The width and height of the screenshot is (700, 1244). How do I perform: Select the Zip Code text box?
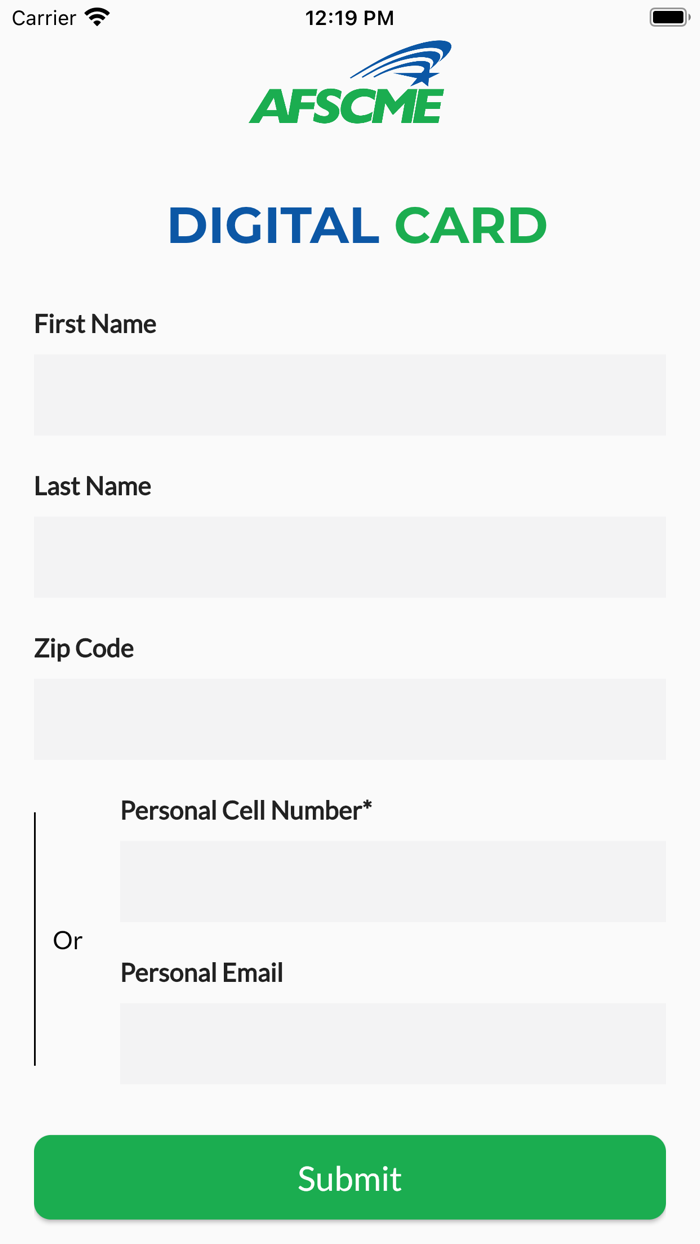[350, 719]
